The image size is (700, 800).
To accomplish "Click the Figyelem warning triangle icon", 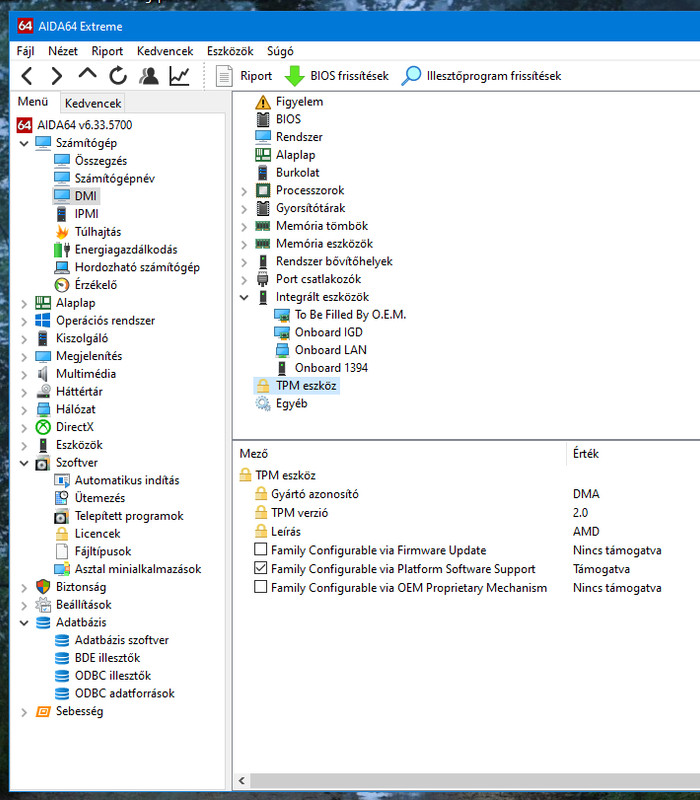I will coord(263,102).
